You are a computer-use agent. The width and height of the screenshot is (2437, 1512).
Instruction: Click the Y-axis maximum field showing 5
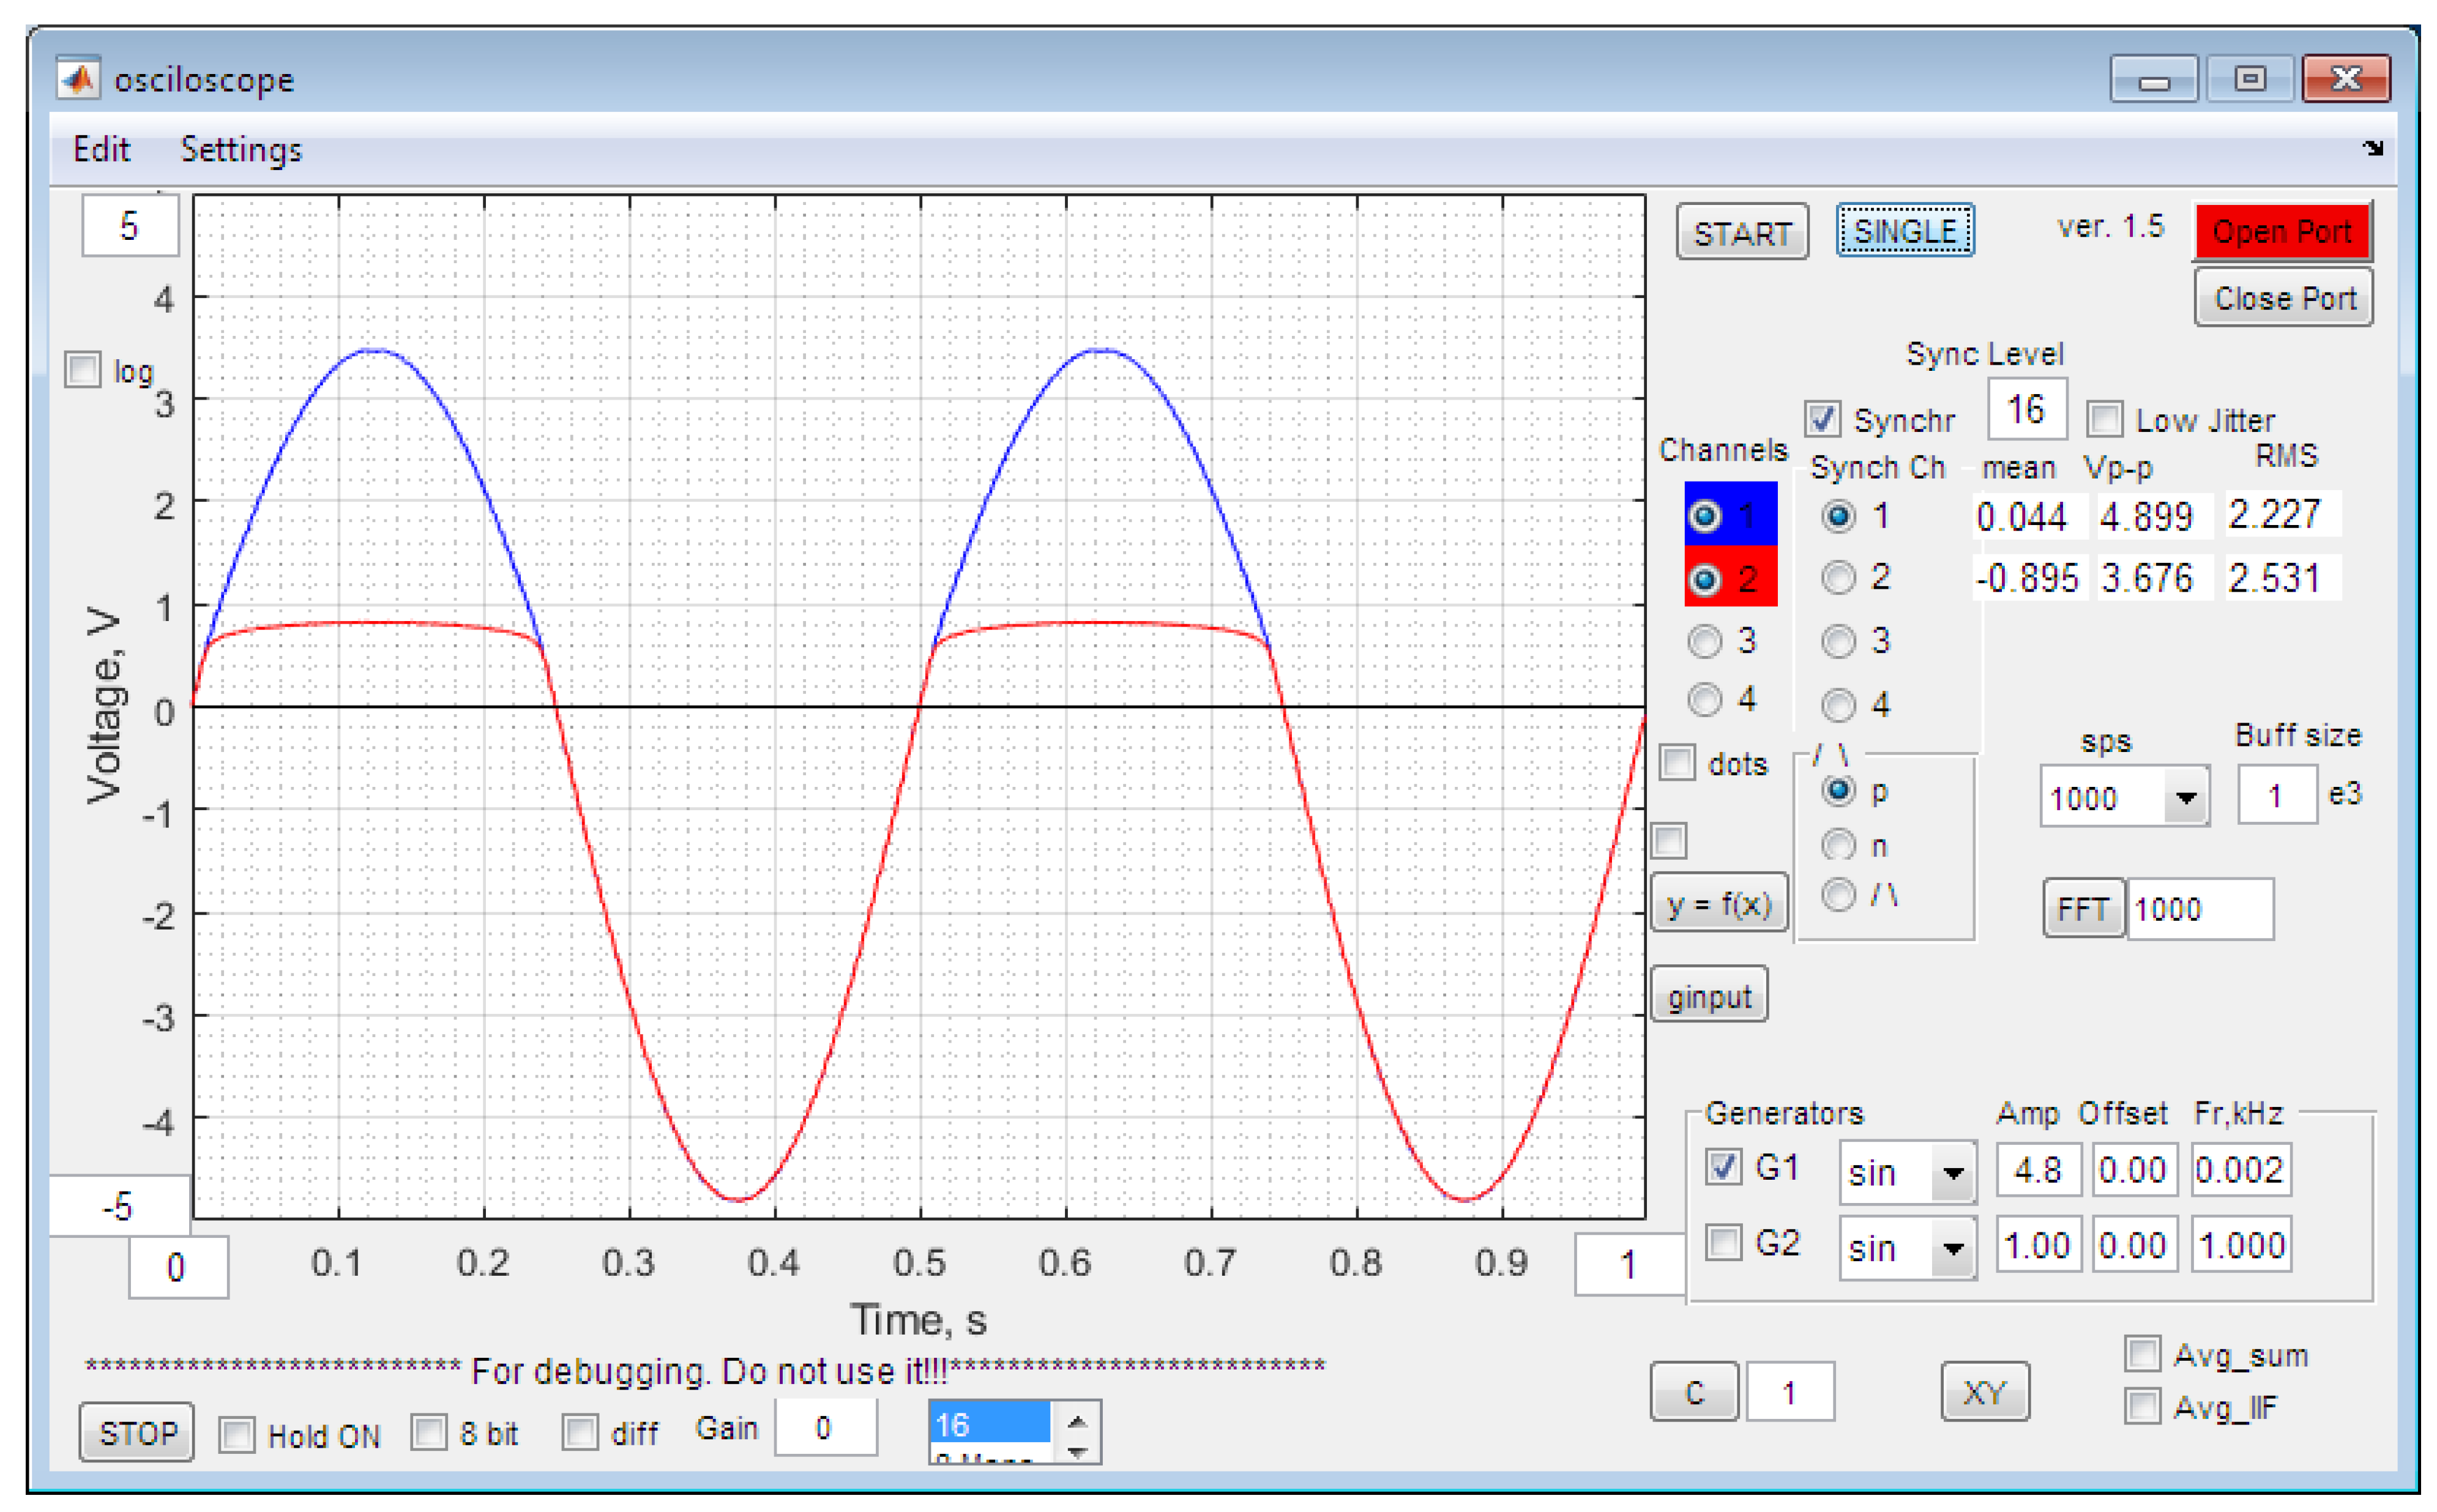click(129, 225)
